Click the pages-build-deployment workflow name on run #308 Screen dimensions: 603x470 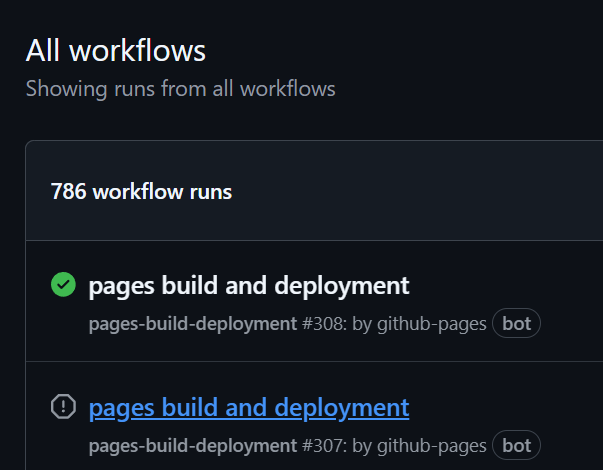click(192, 324)
